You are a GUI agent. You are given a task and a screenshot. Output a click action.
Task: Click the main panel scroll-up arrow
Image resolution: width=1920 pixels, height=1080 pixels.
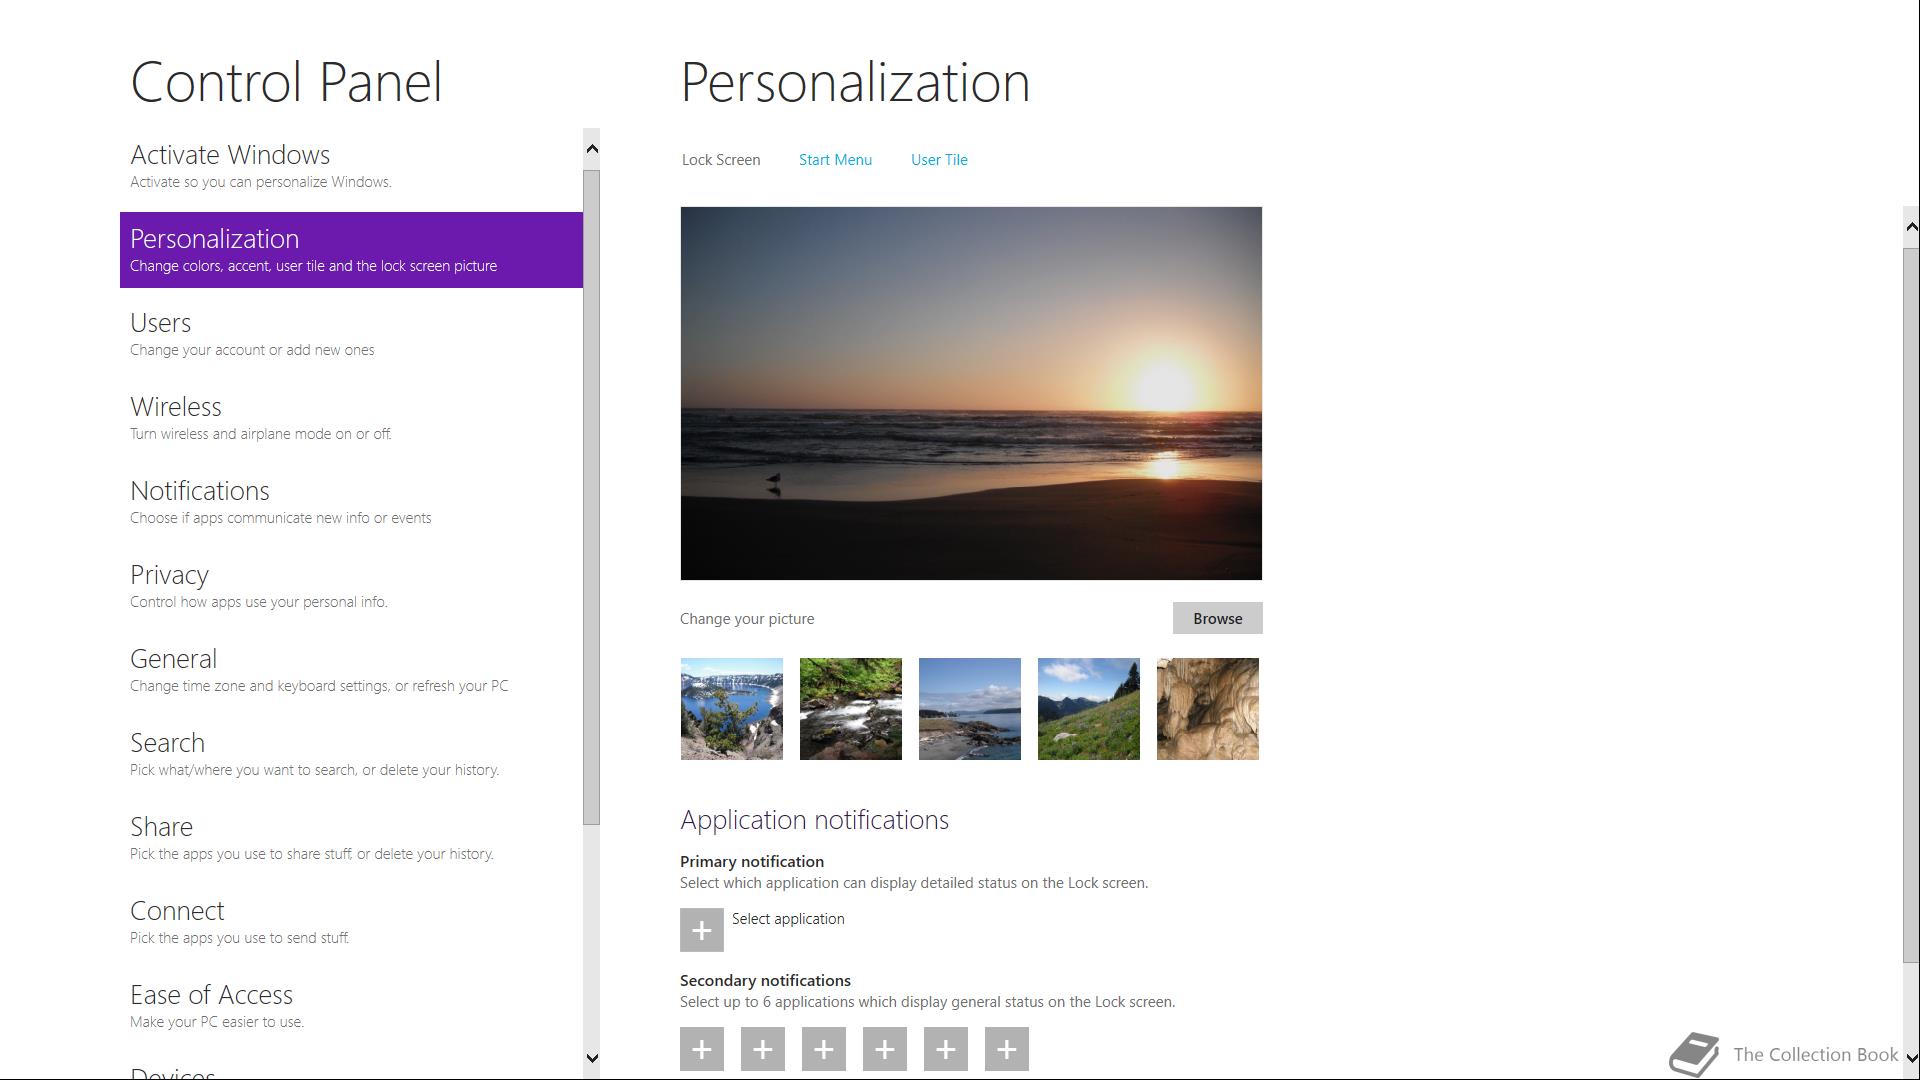pyautogui.click(x=1911, y=227)
